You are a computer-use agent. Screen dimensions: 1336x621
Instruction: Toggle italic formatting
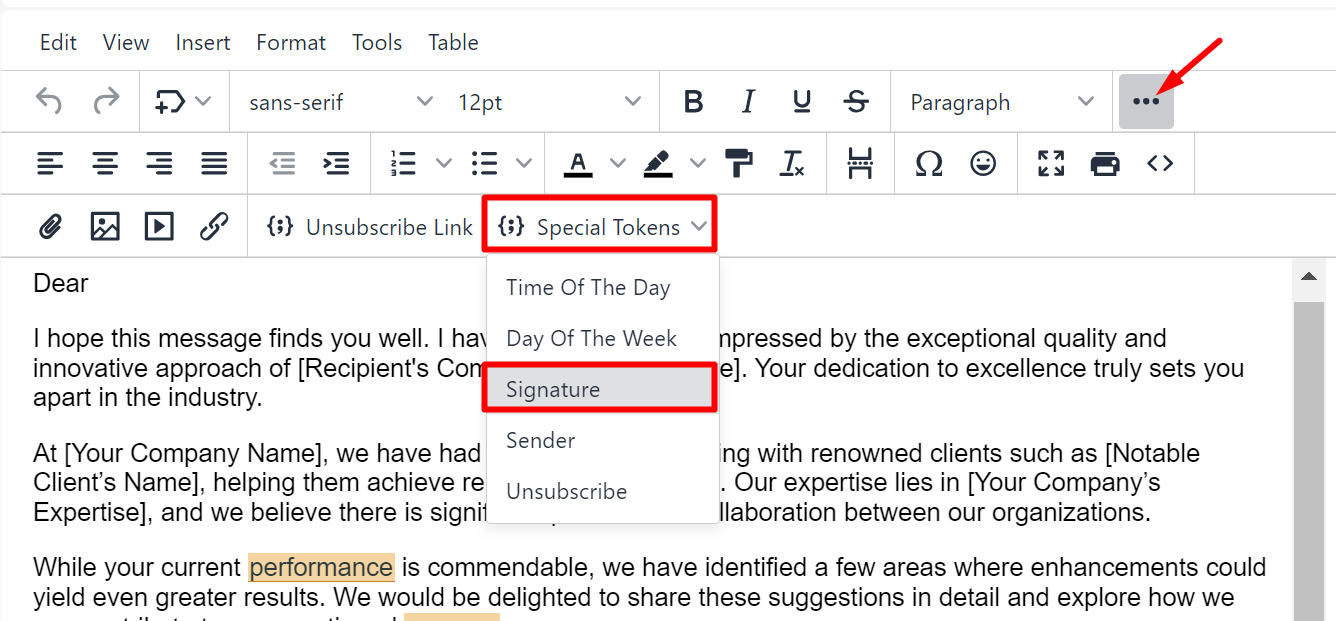point(747,102)
